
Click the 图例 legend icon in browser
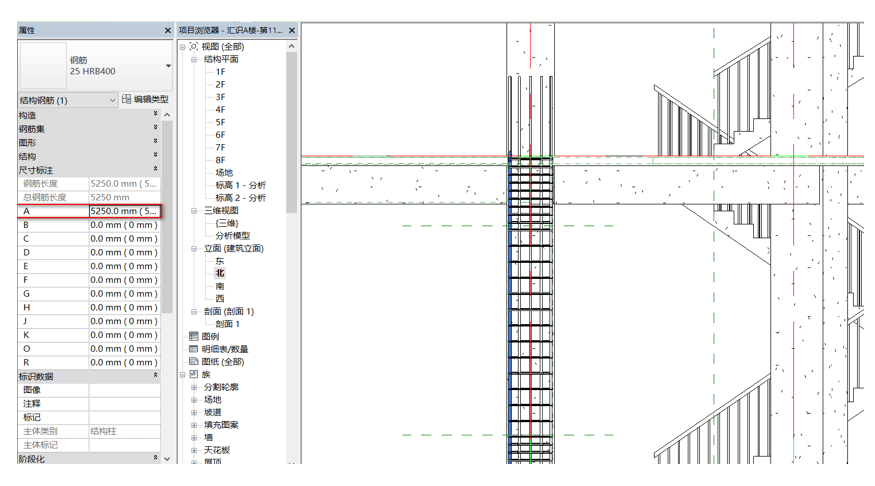194,337
